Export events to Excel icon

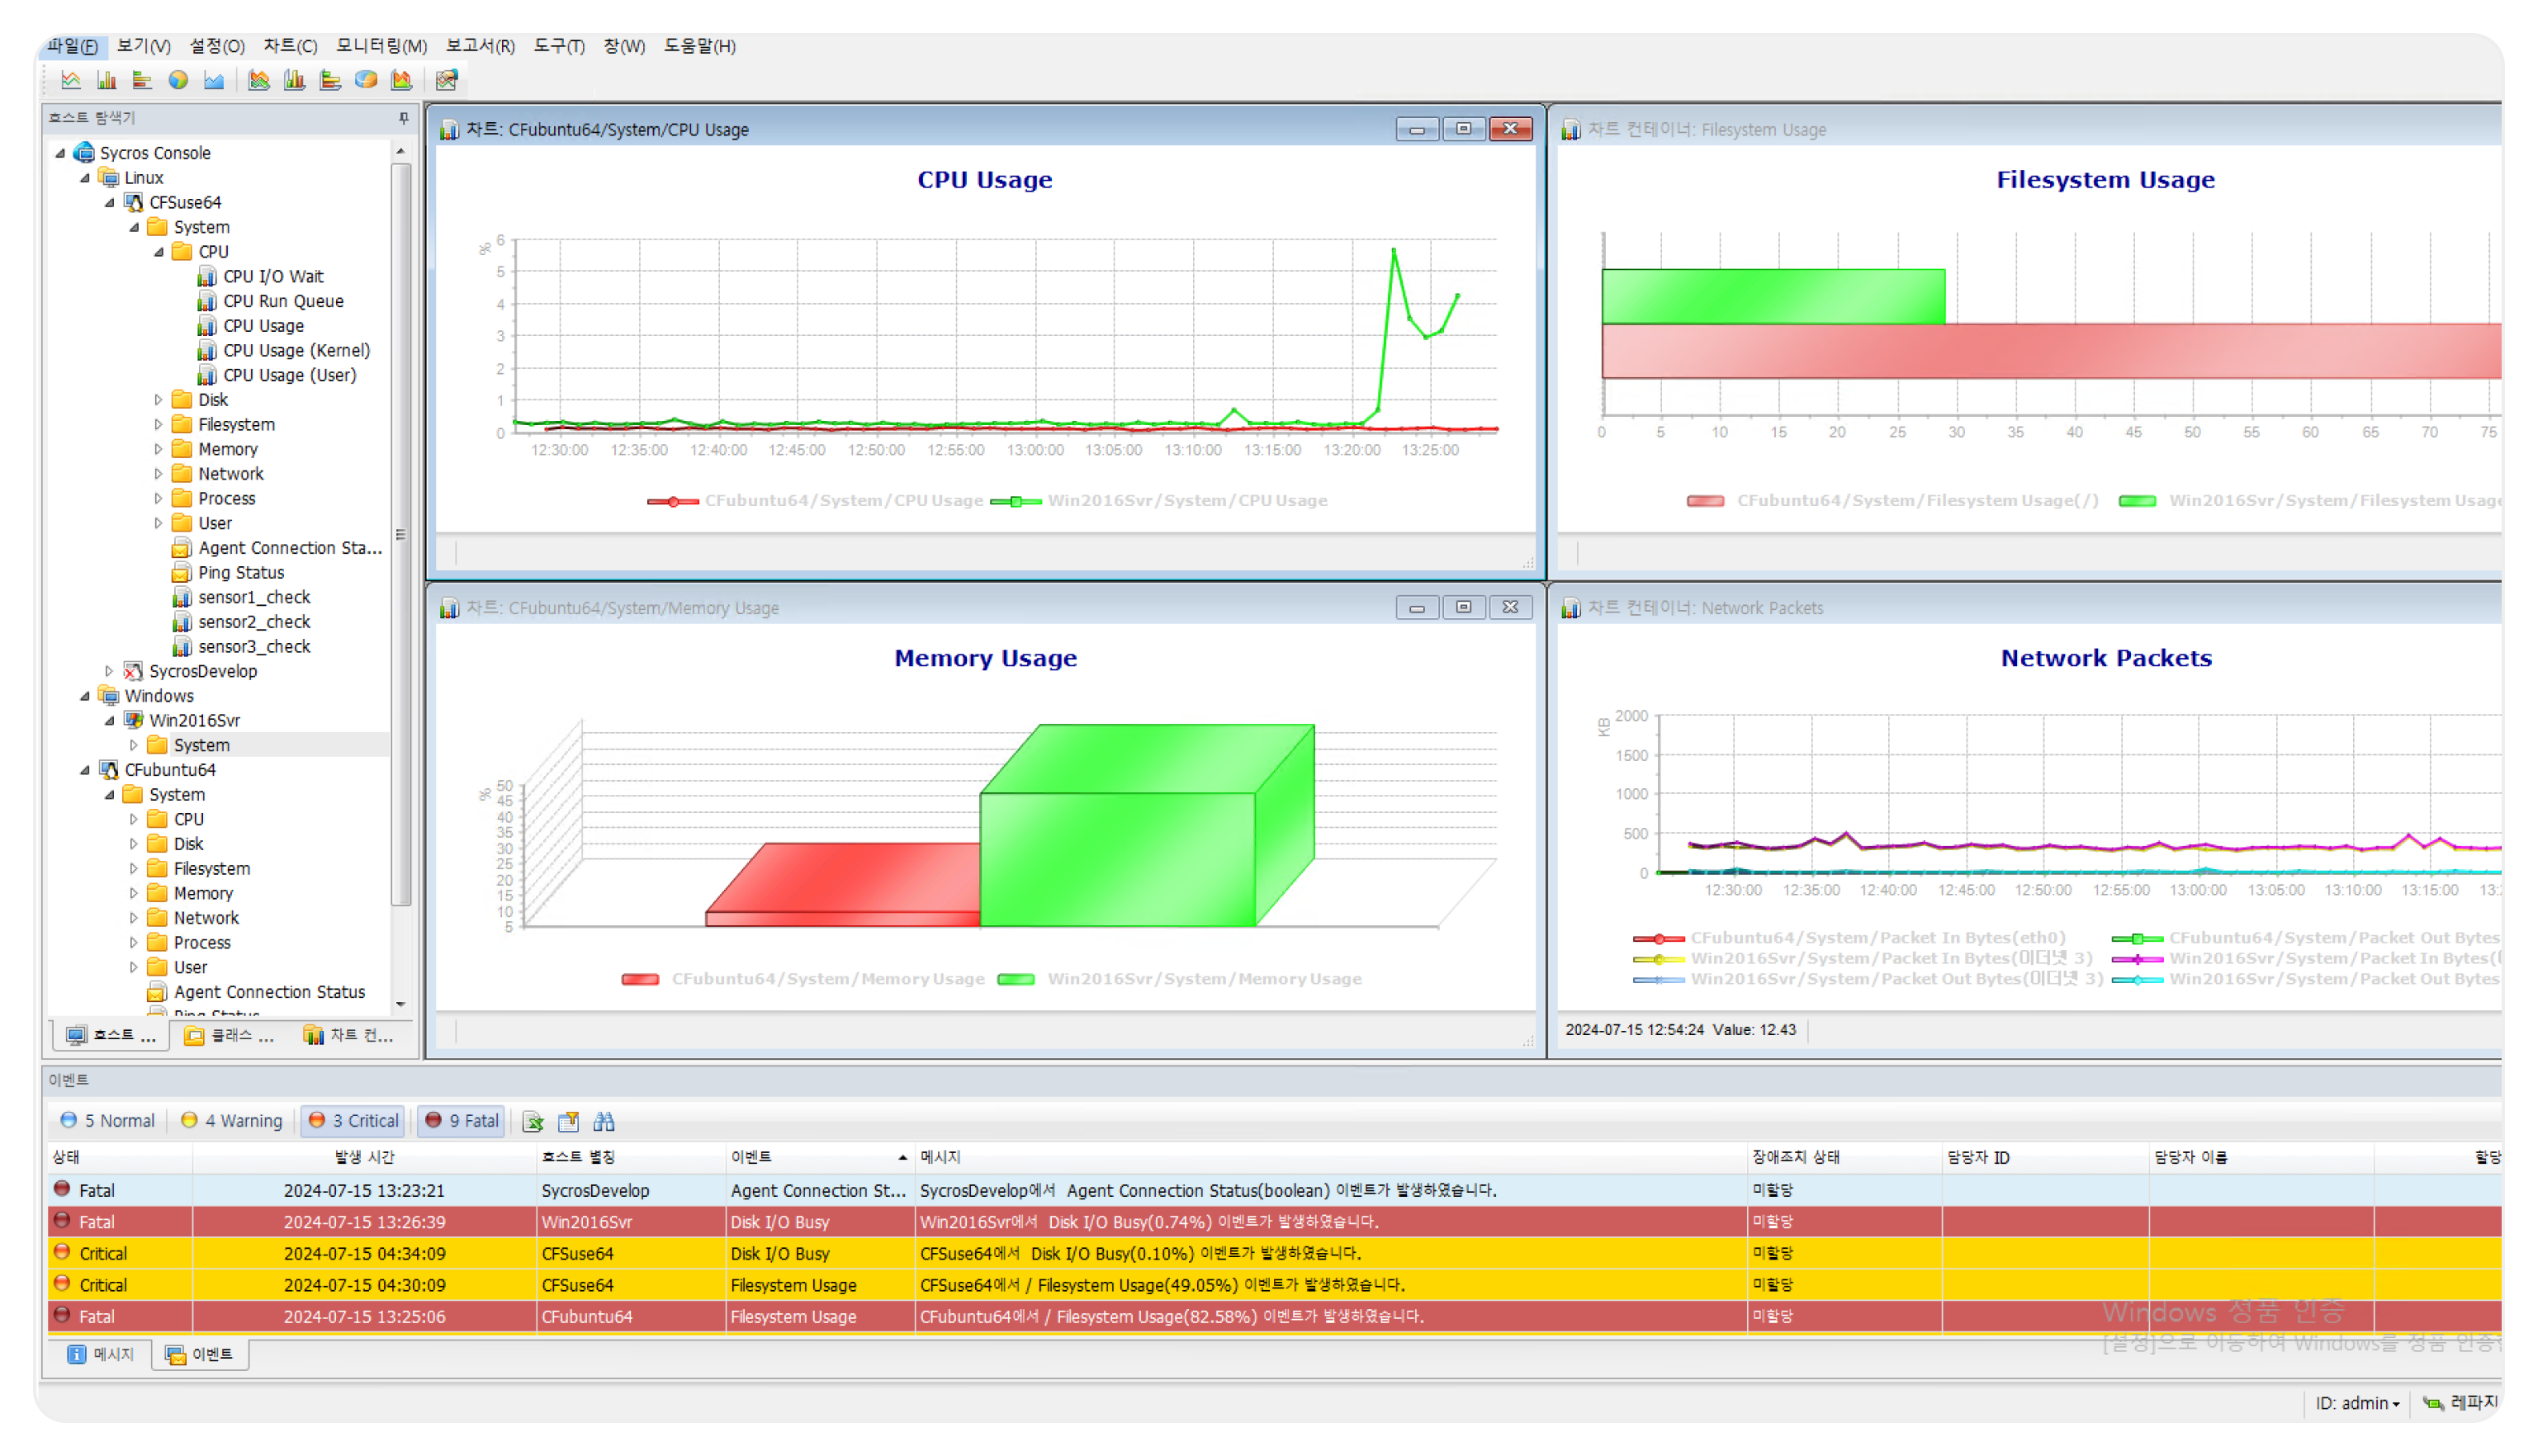[x=533, y=1121]
